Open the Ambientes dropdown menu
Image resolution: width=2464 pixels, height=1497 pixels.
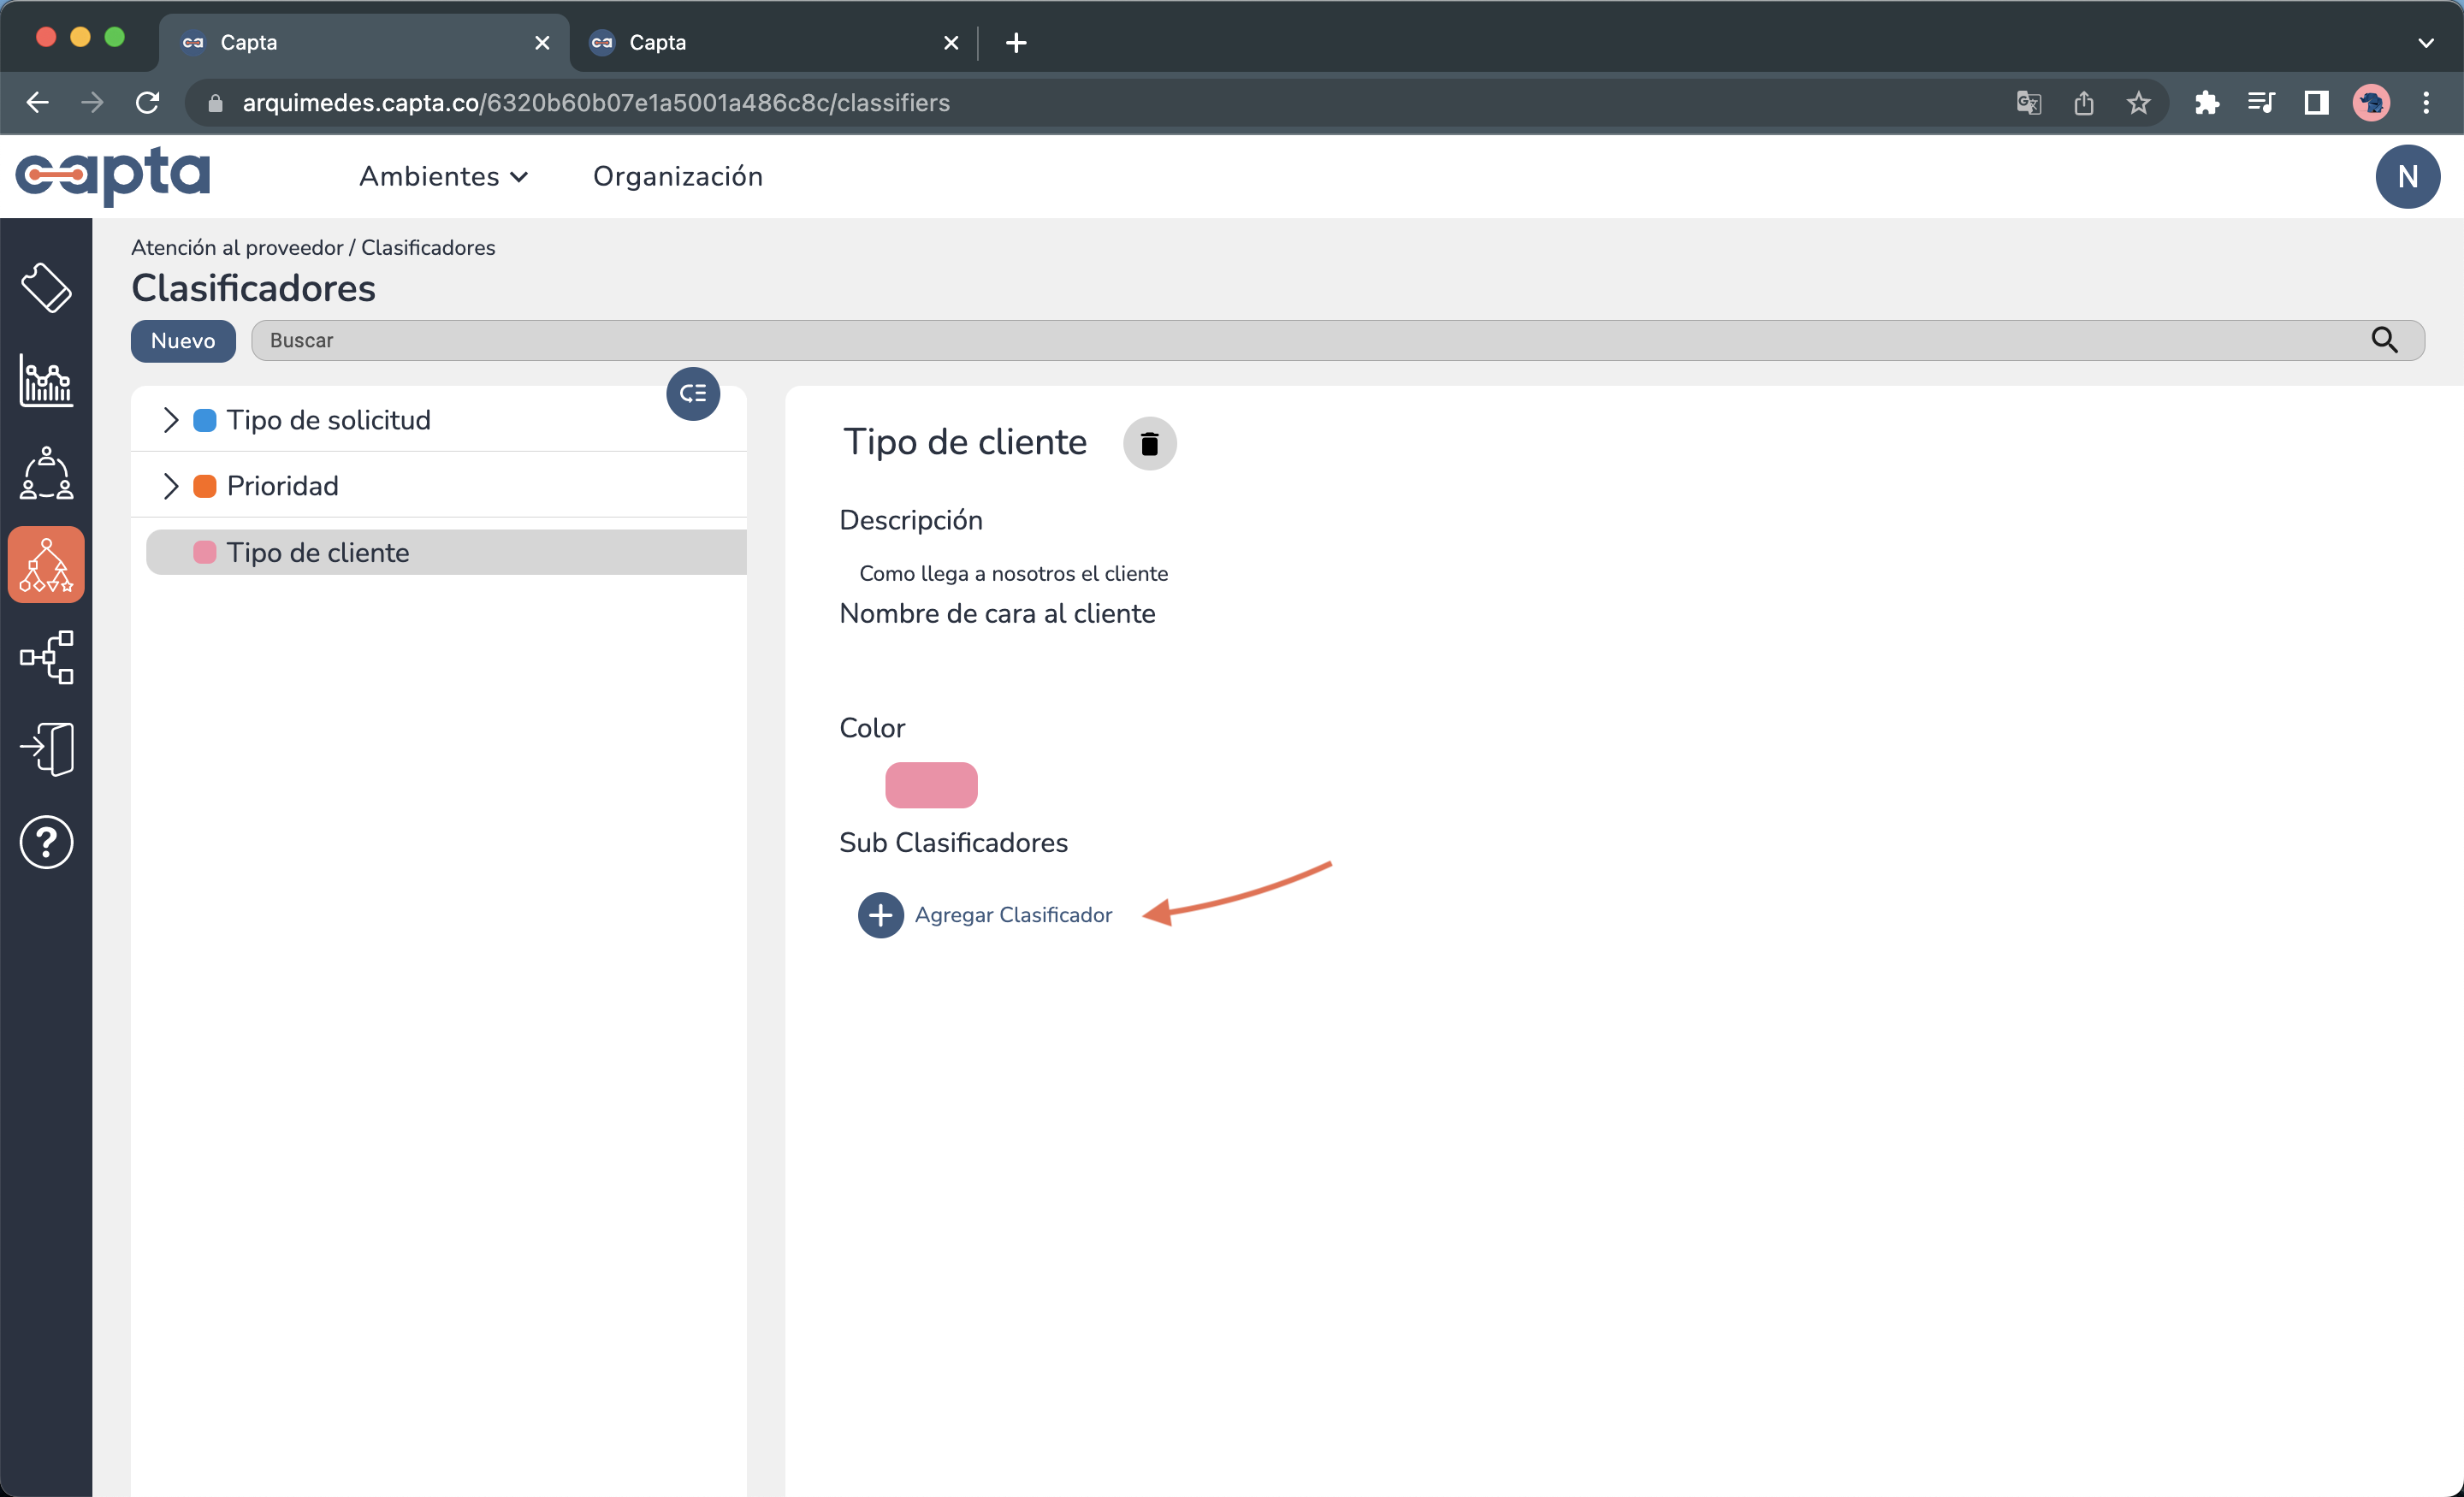pyautogui.click(x=443, y=177)
